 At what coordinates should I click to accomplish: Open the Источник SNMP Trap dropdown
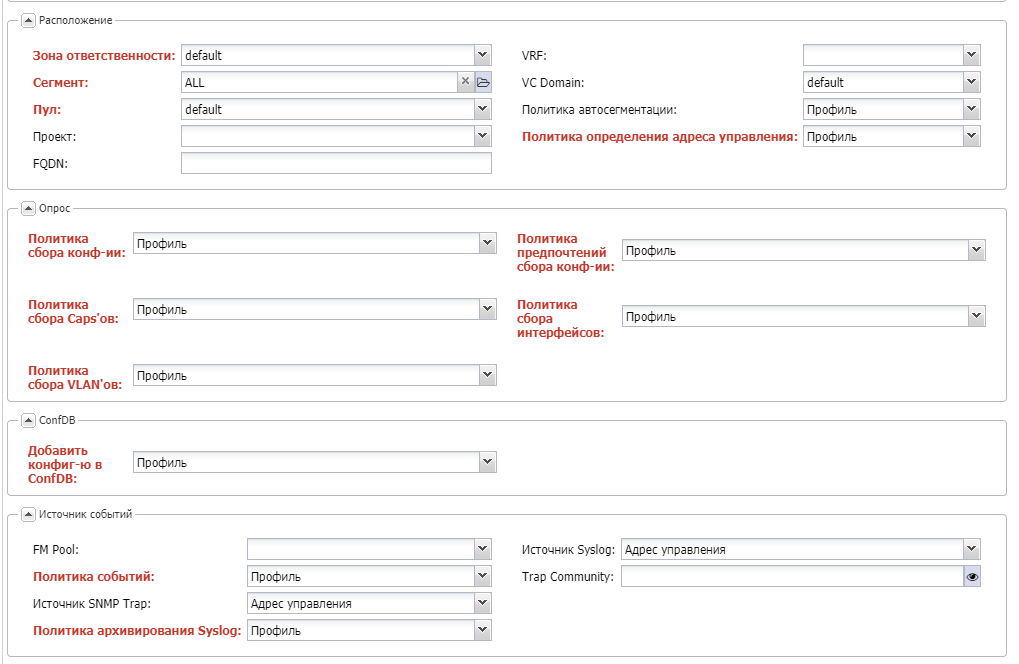483,603
